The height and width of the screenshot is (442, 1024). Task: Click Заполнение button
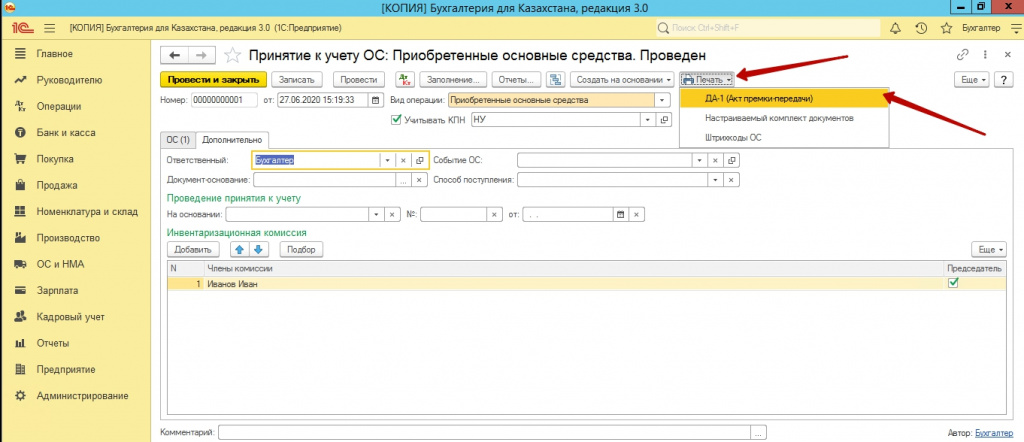coord(453,80)
